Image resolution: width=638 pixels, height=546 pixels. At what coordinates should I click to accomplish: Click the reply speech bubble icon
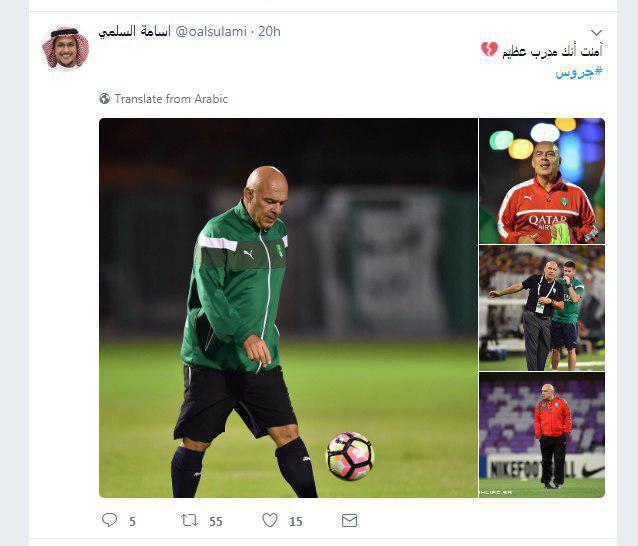[109, 520]
